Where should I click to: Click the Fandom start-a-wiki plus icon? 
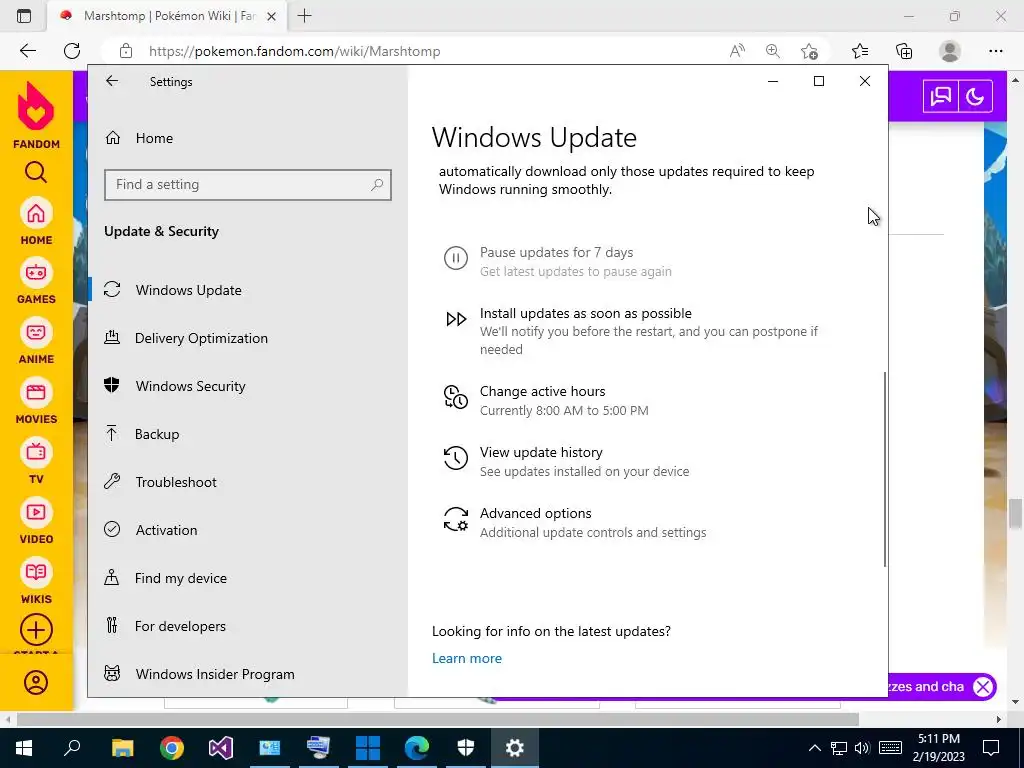pyautogui.click(x=36, y=630)
